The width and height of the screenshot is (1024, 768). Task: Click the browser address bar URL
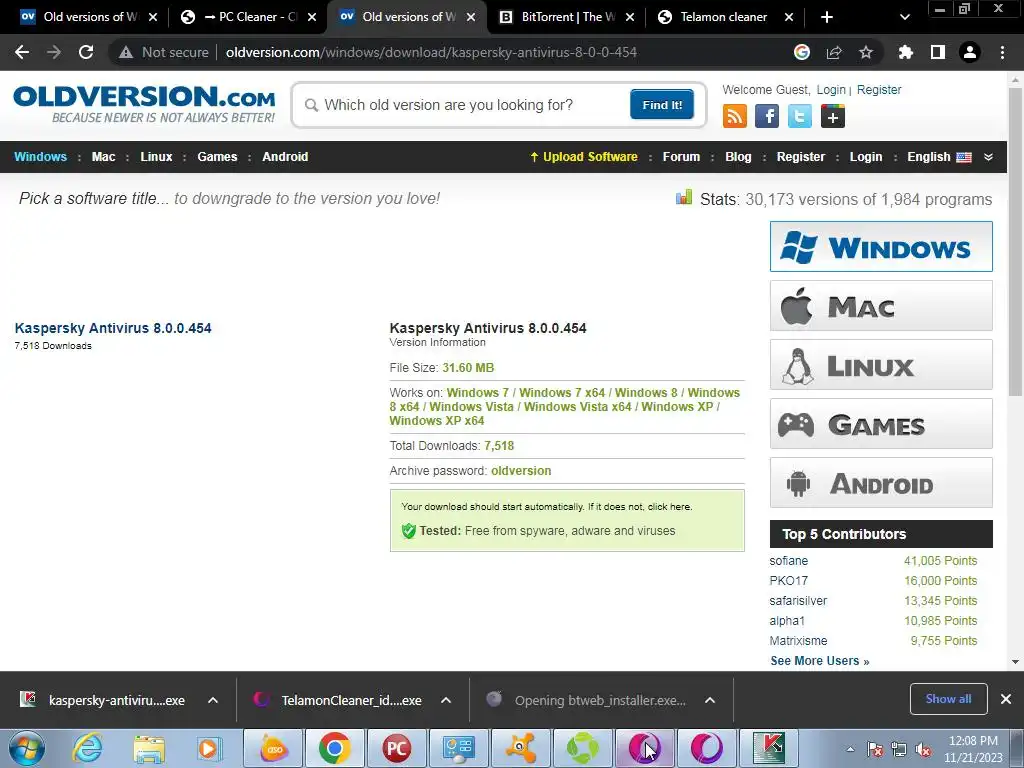[431, 52]
